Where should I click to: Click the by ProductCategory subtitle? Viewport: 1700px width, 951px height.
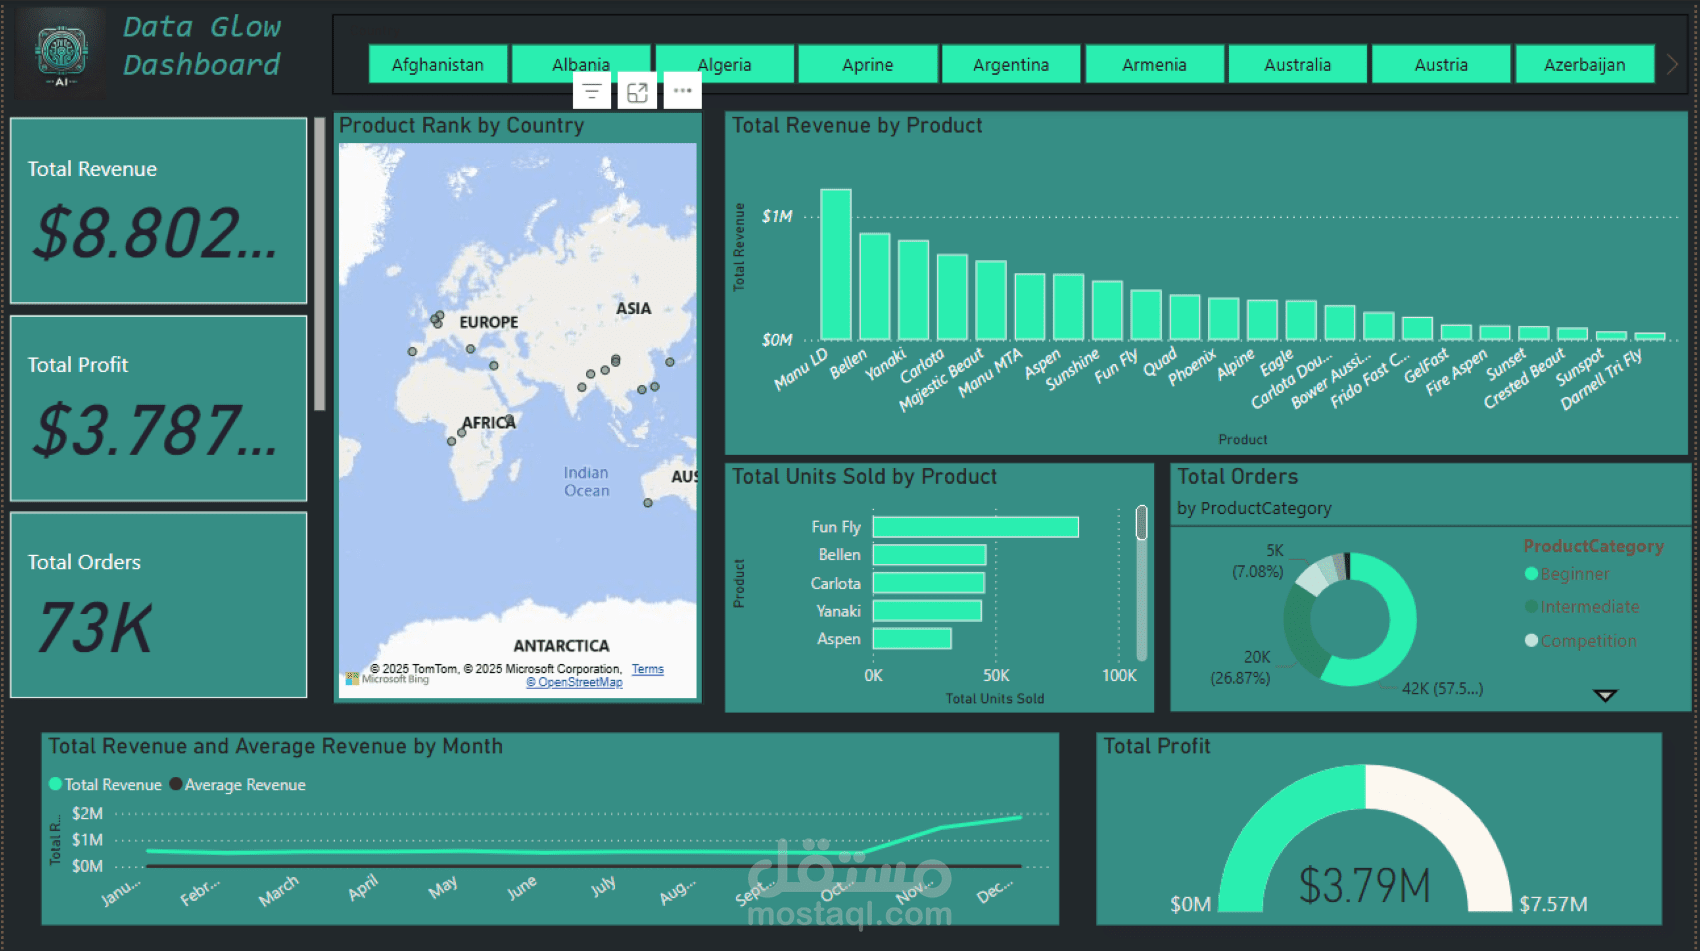point(1254,508)
